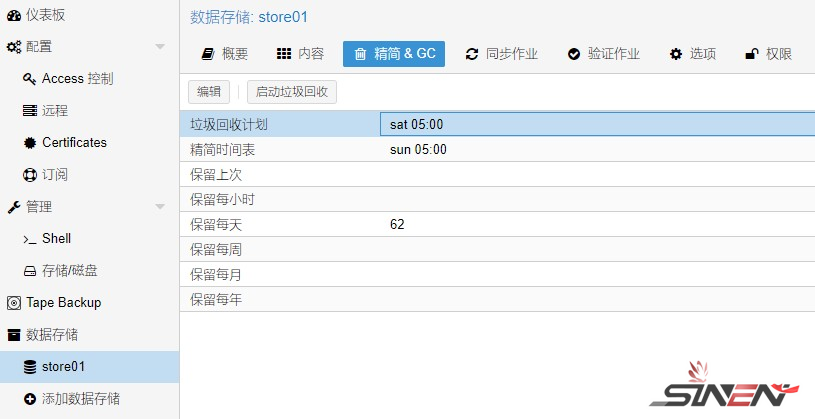815x419 pixels.
Task: Select 订阅 in the sidebar
Action: coord(89,175)
